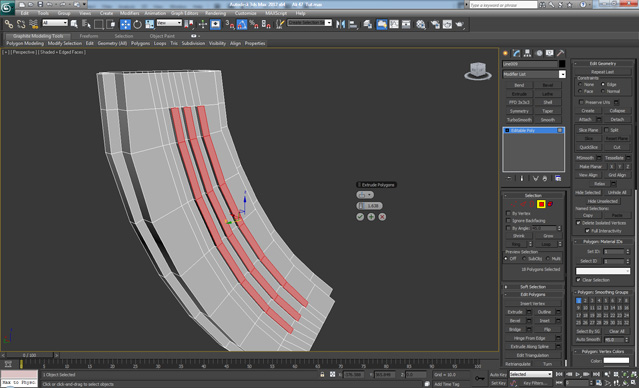Enable the By Angle checkbox
Viewport: 639px width, 388px height.
click(508, 228)
